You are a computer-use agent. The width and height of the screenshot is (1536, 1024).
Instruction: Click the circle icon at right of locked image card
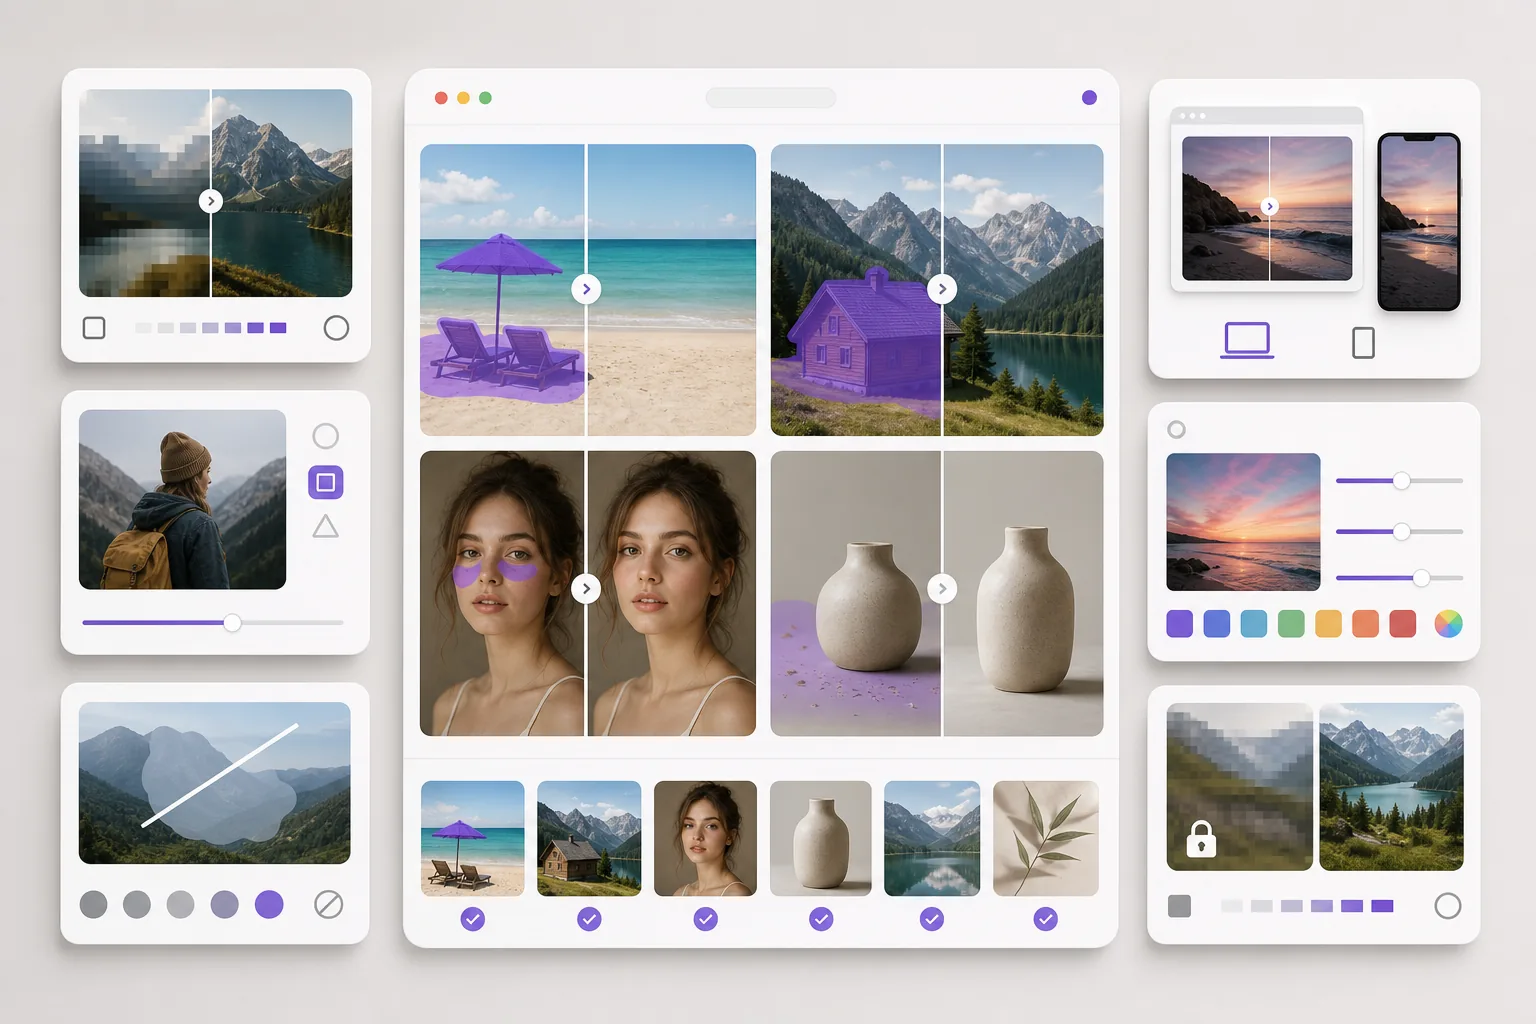pyautogui.click(x=1447, y=906)
